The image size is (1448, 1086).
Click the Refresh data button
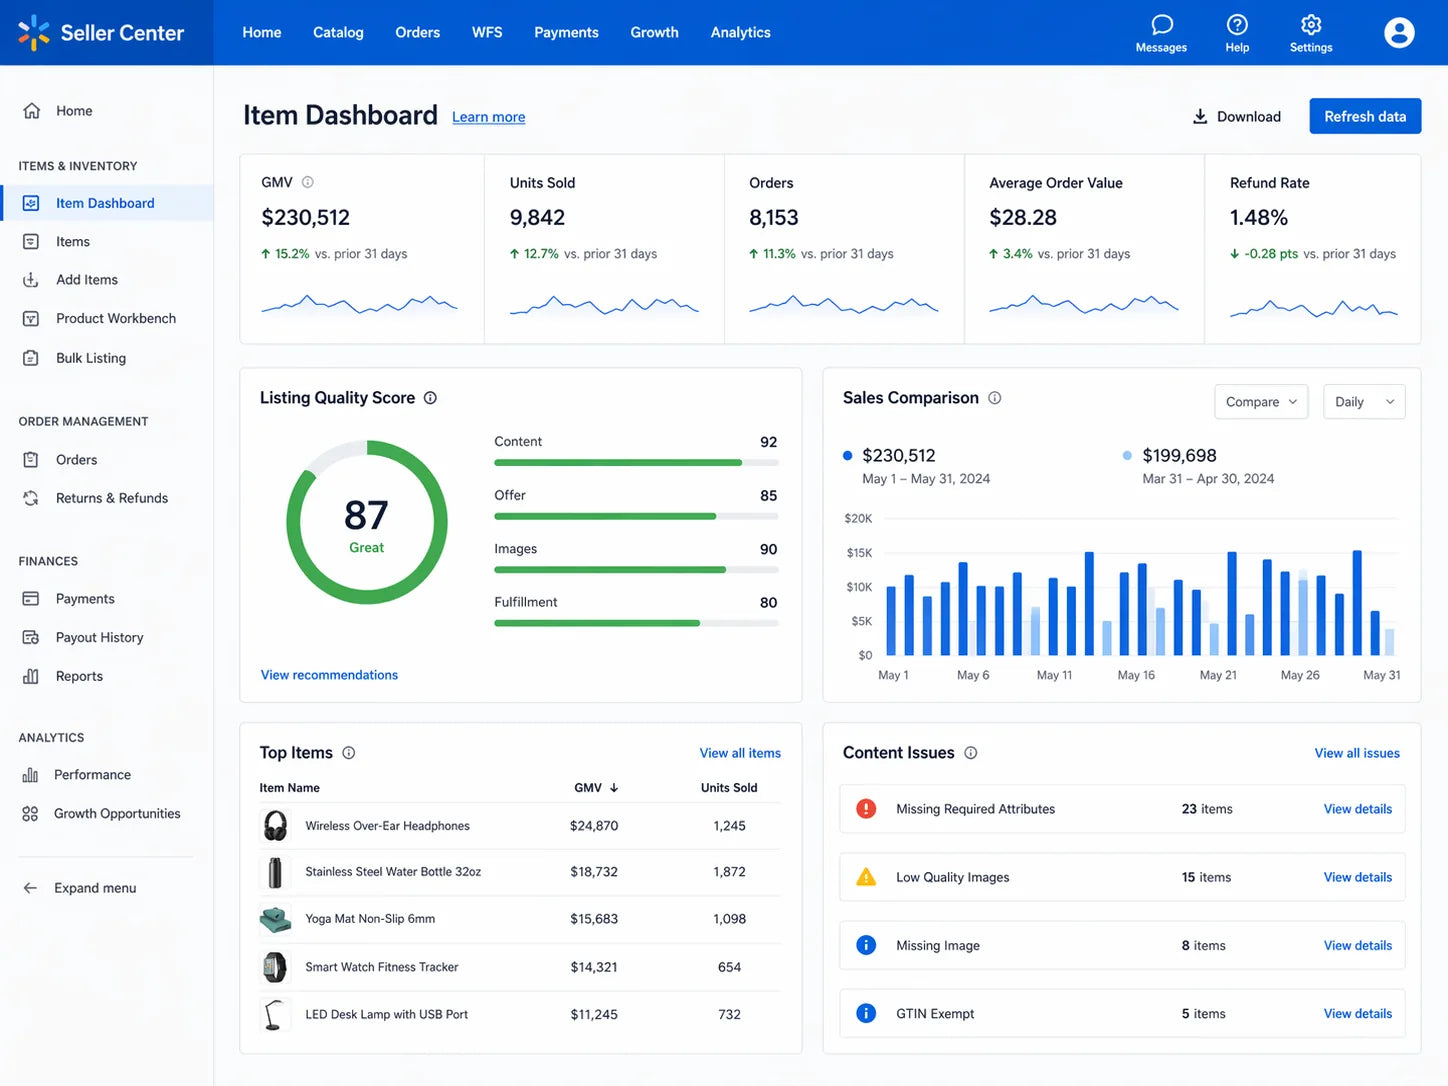[x=1365, y=117]
